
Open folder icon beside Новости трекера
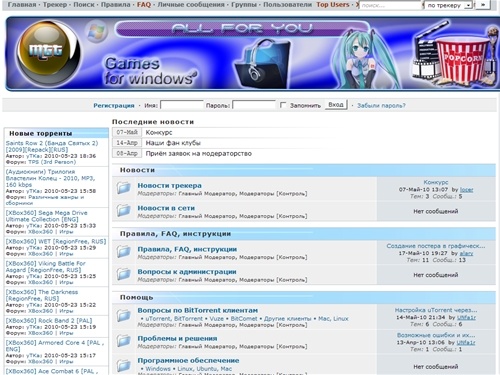(x=124, y=188)
